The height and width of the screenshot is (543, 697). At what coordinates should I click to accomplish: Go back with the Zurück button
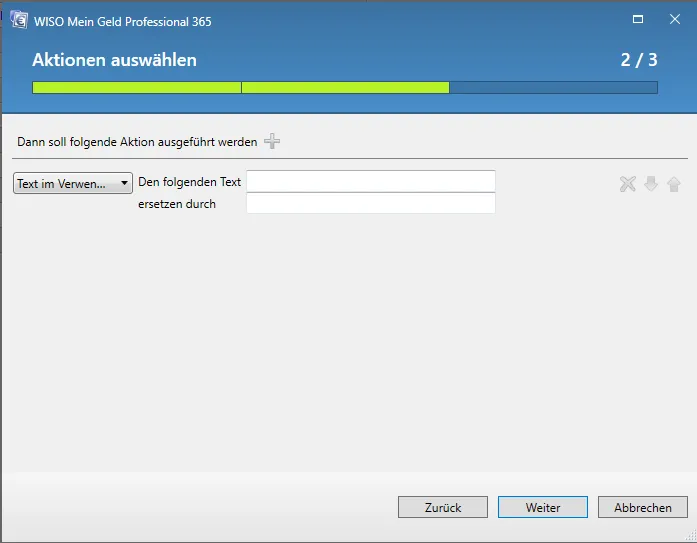coord(442,507)
